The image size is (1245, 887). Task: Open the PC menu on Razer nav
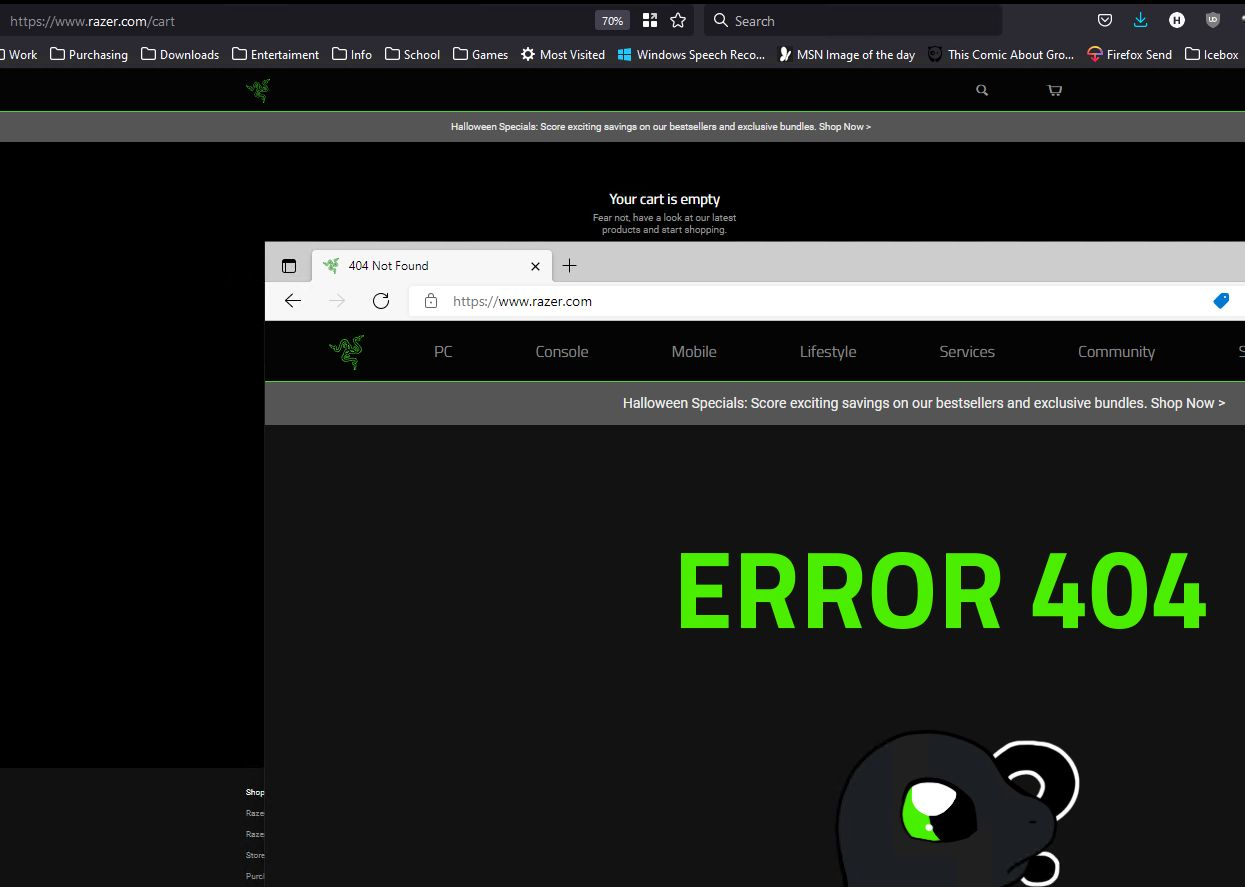pos(443,352)
